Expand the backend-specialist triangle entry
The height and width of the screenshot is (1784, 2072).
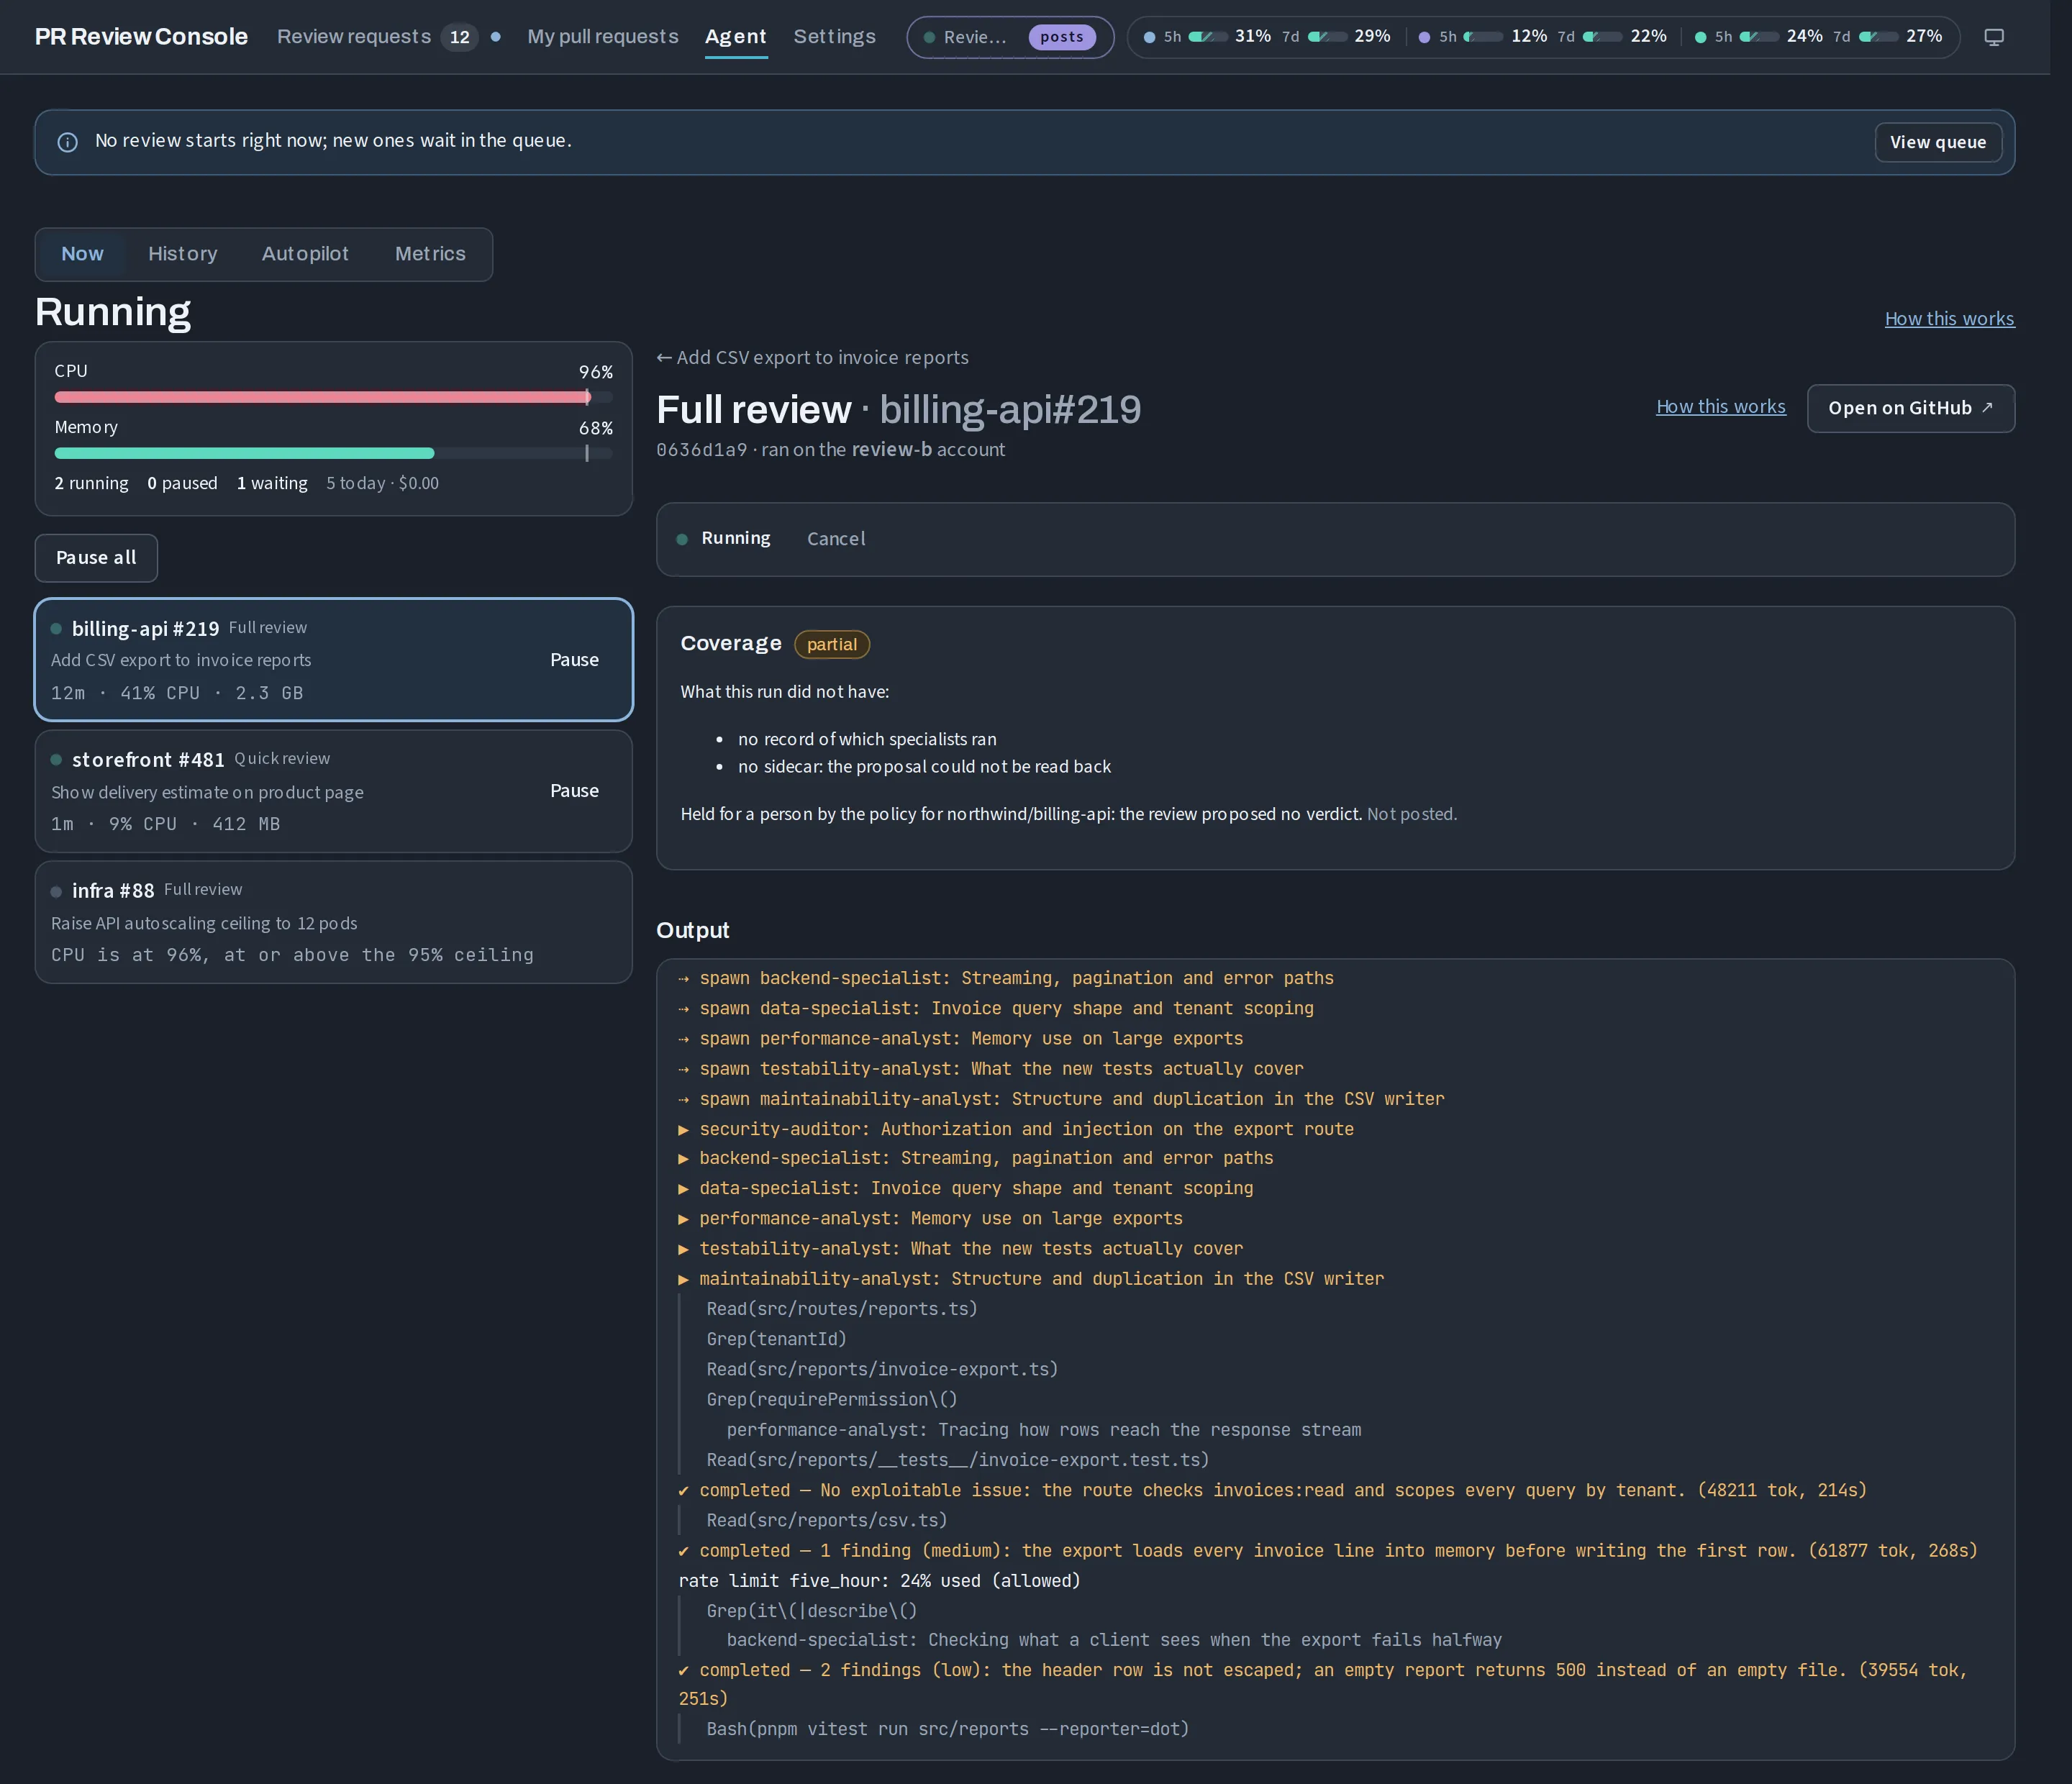[x=976, y=1158]
